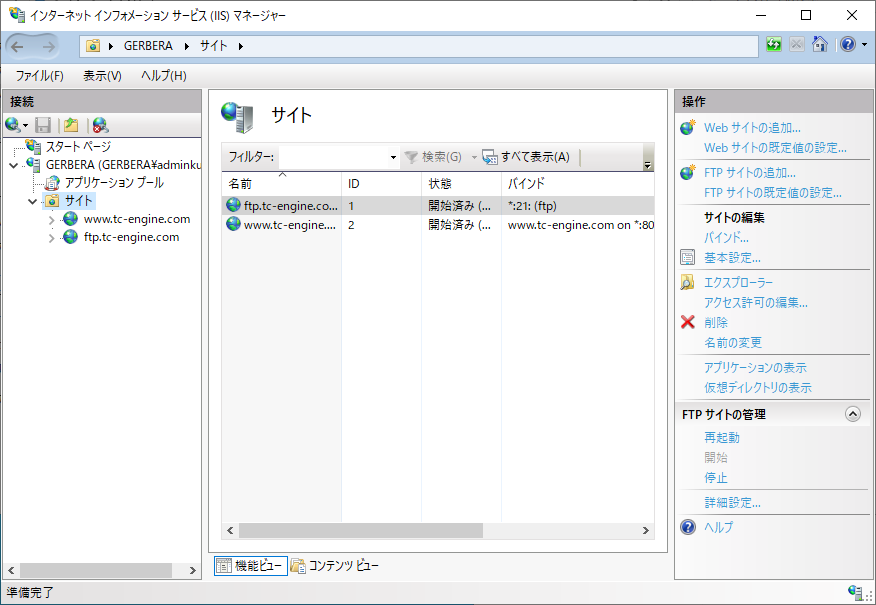Select the サイト node in tree
The width and height of the screenshot is (876, 605).
coord(78,201)
